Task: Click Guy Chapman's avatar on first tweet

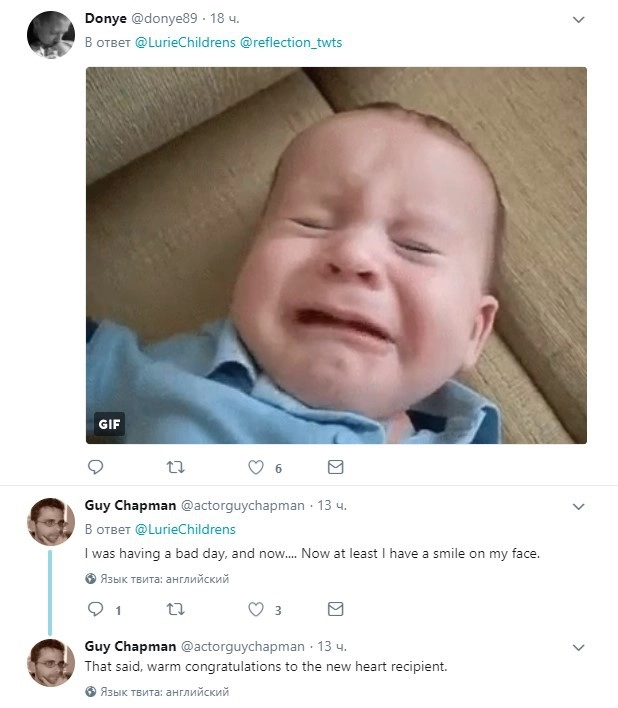Action: pyautogui.click(x=50, y=521)
